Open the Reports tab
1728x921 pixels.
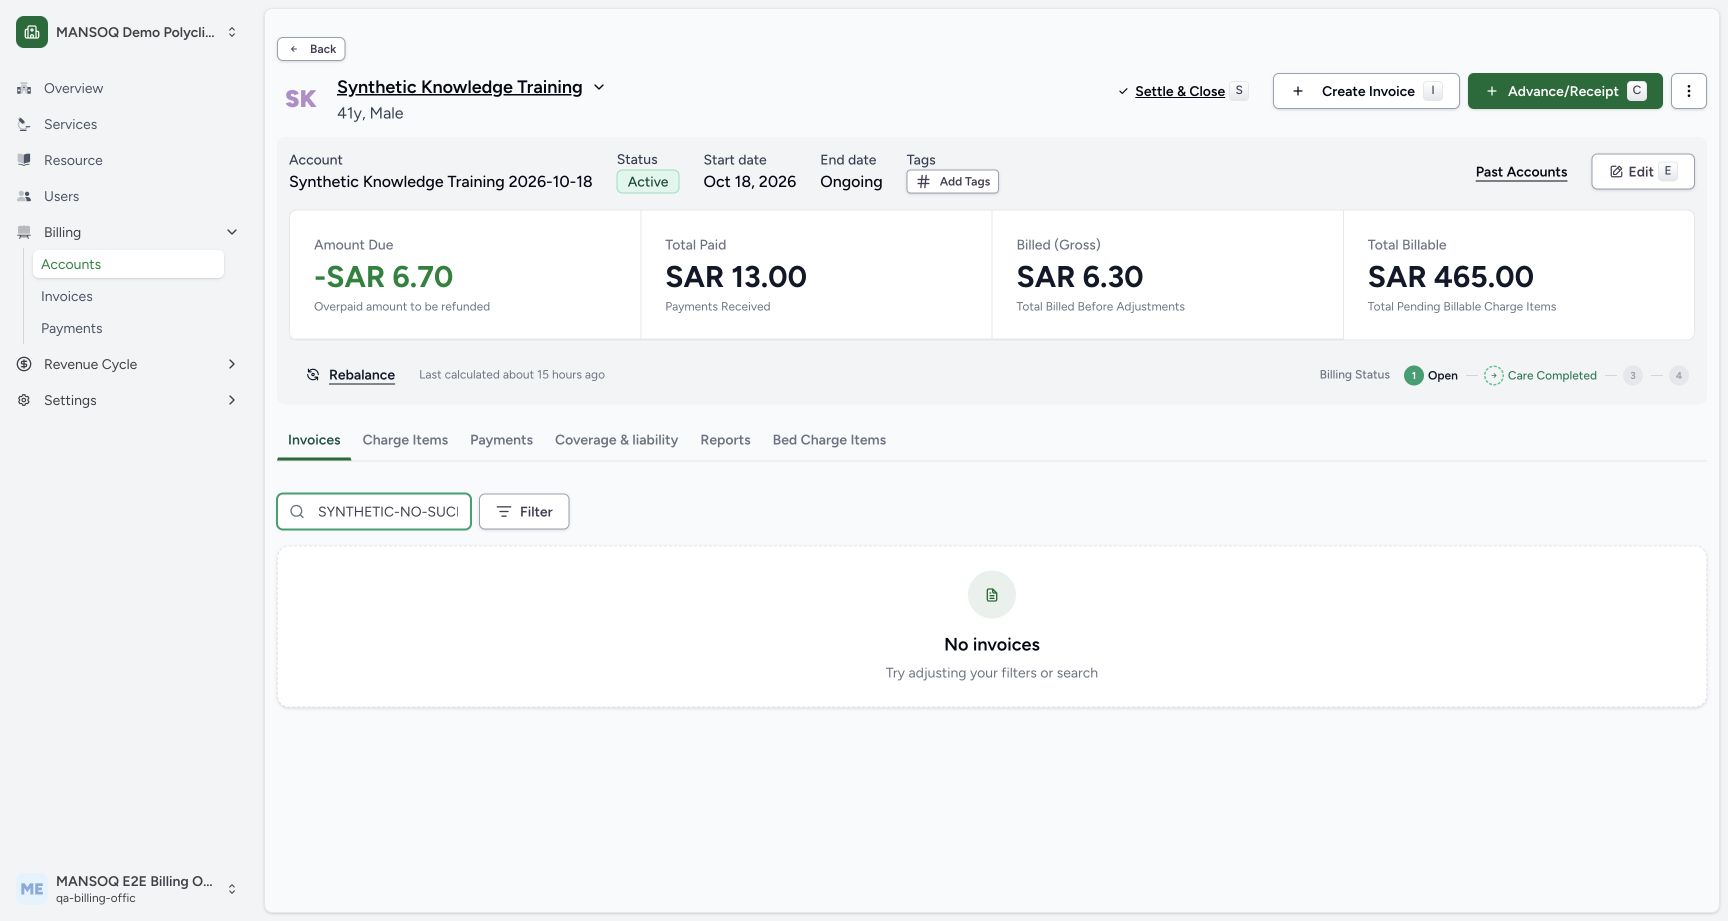point(725,440)
